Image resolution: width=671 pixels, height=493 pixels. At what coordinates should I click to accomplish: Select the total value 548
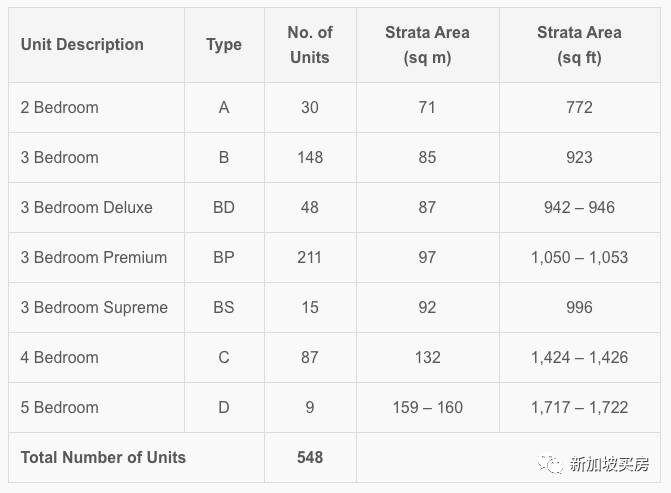310,457
